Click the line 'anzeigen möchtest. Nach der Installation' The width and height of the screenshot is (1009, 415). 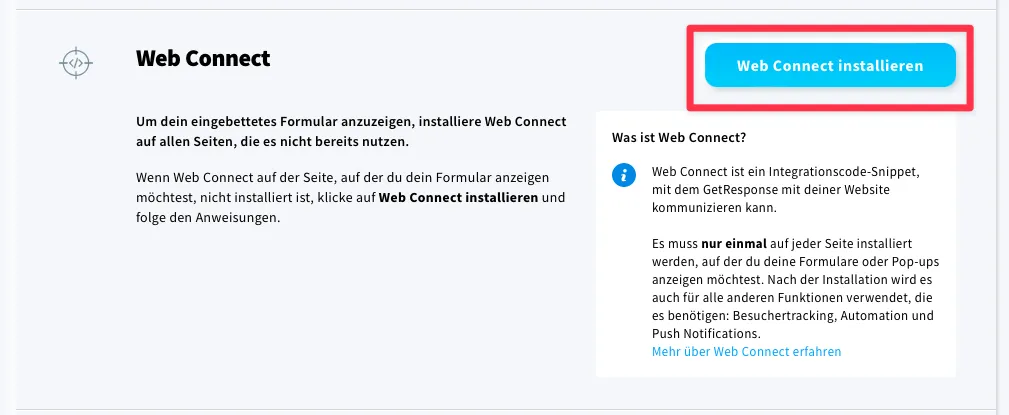click(x=792, y=281)
